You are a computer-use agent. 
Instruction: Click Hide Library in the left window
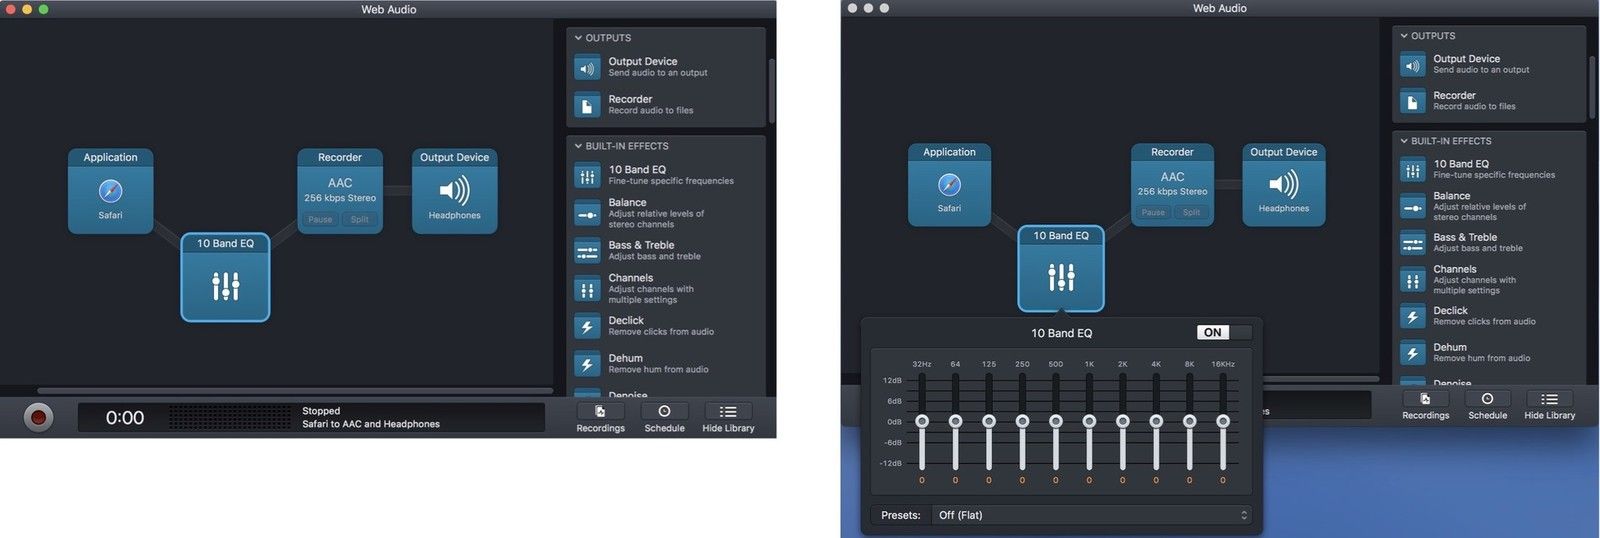click(x=728, y=418)
